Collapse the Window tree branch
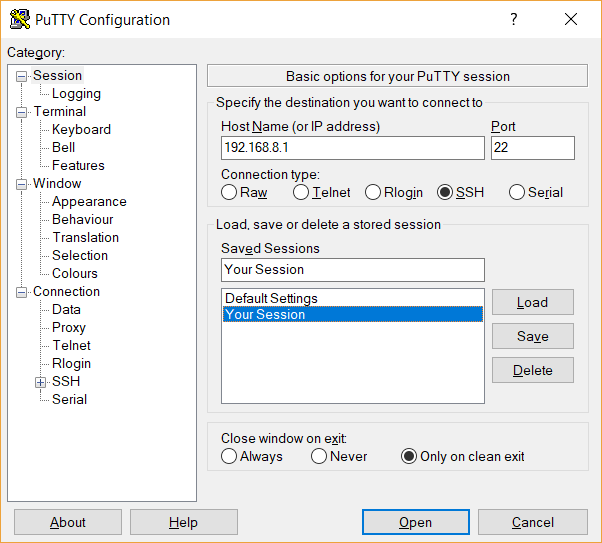Image resolution: width=602 pixels, height=543 pixels. [21, 184]
